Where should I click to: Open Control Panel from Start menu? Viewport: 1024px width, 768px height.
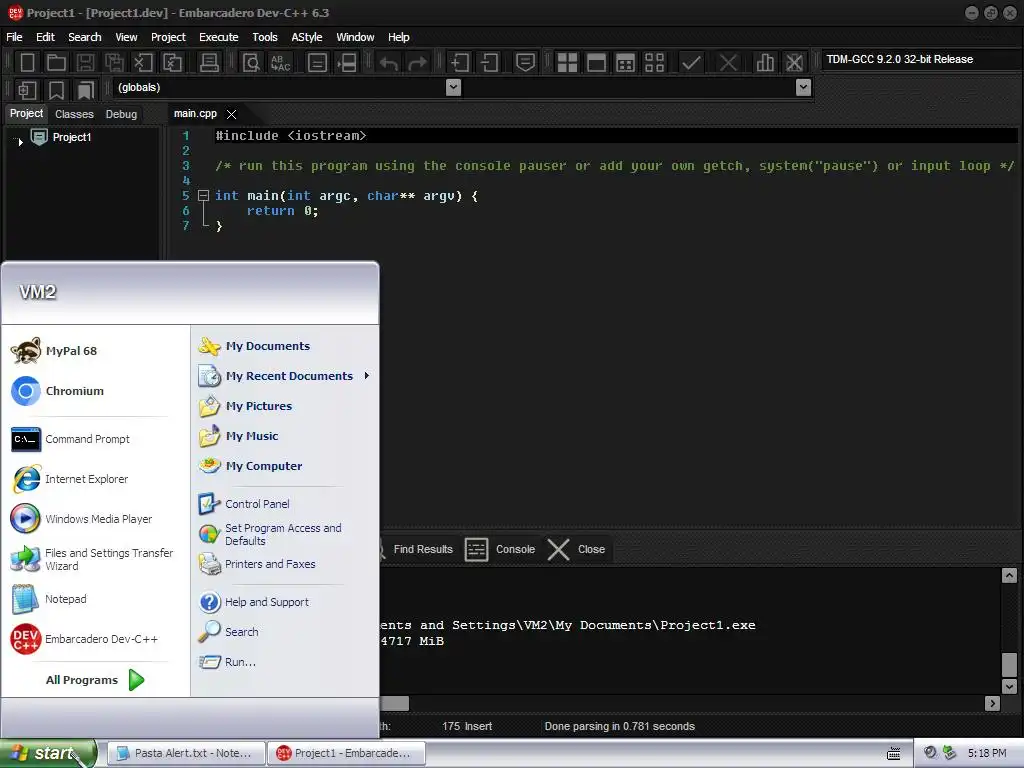pos(257,504)
